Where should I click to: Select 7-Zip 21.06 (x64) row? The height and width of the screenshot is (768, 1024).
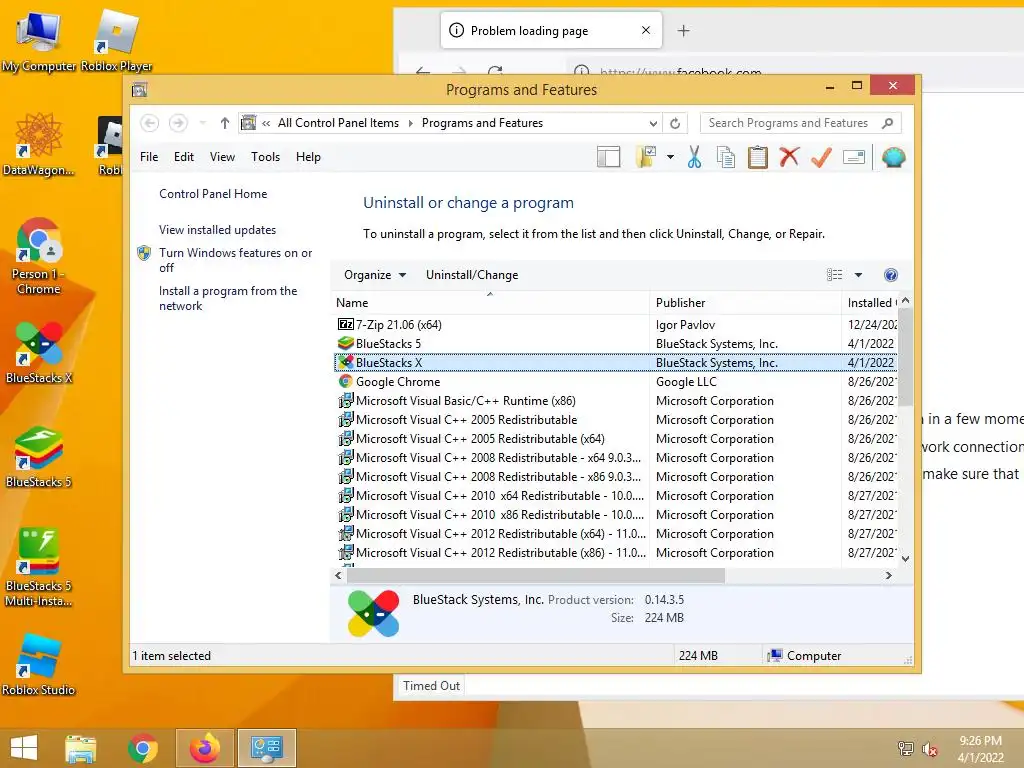[x=615, y=325]
